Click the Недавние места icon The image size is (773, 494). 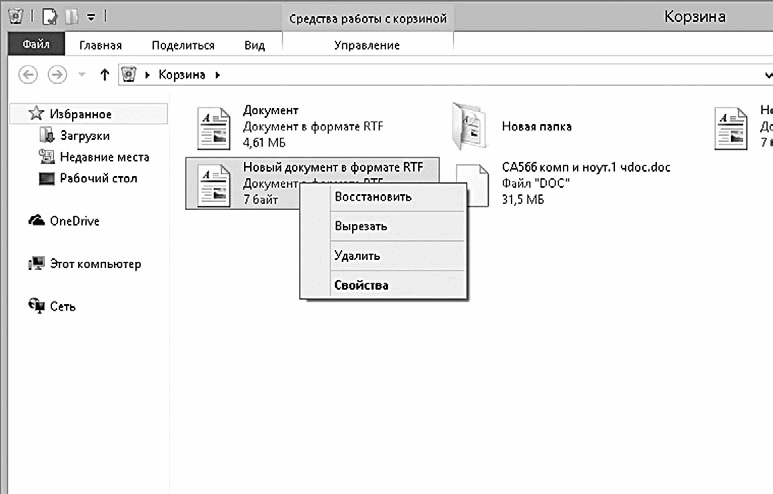pyautogui.click(x=46, y=157)
